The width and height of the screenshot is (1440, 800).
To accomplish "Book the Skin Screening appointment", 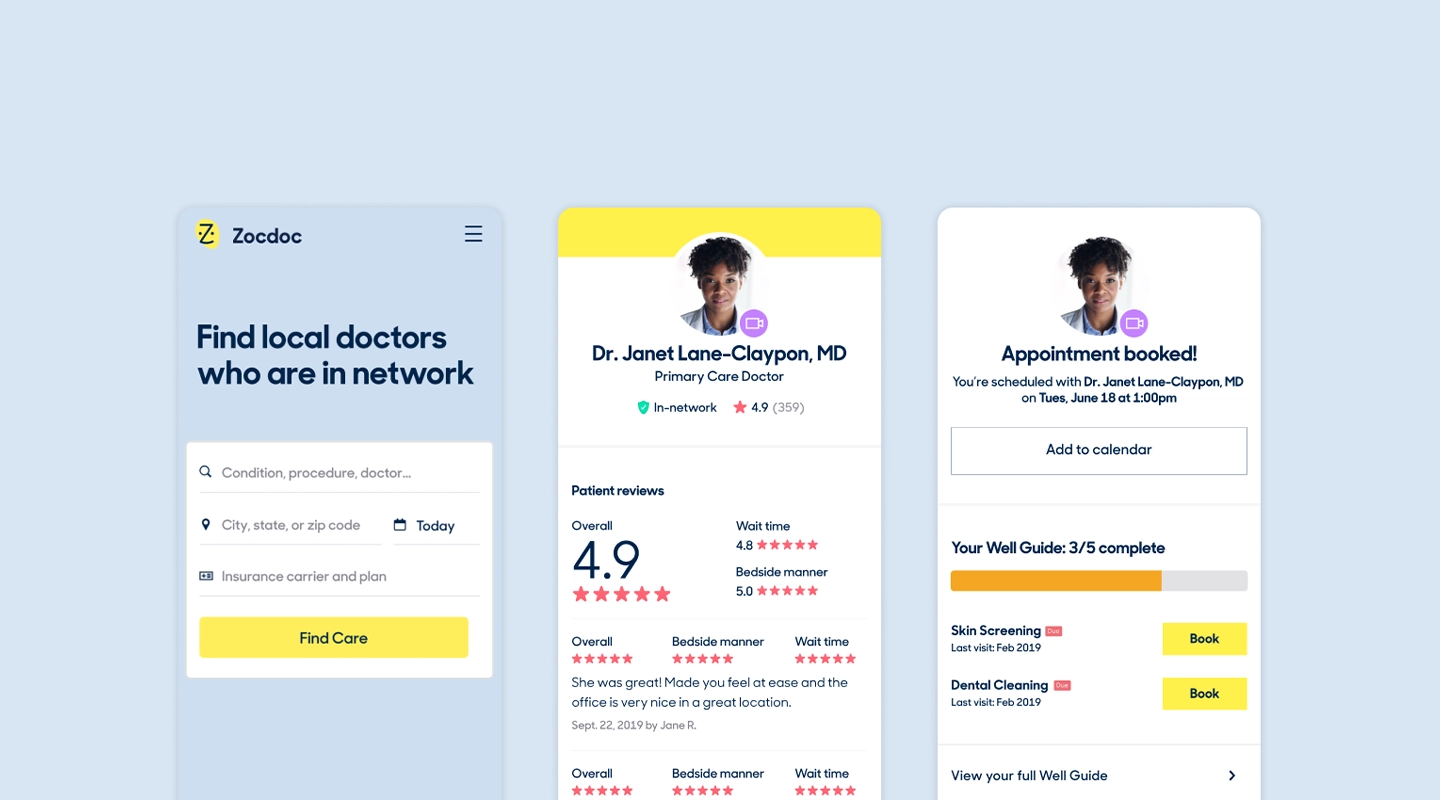I will 1204,639.
